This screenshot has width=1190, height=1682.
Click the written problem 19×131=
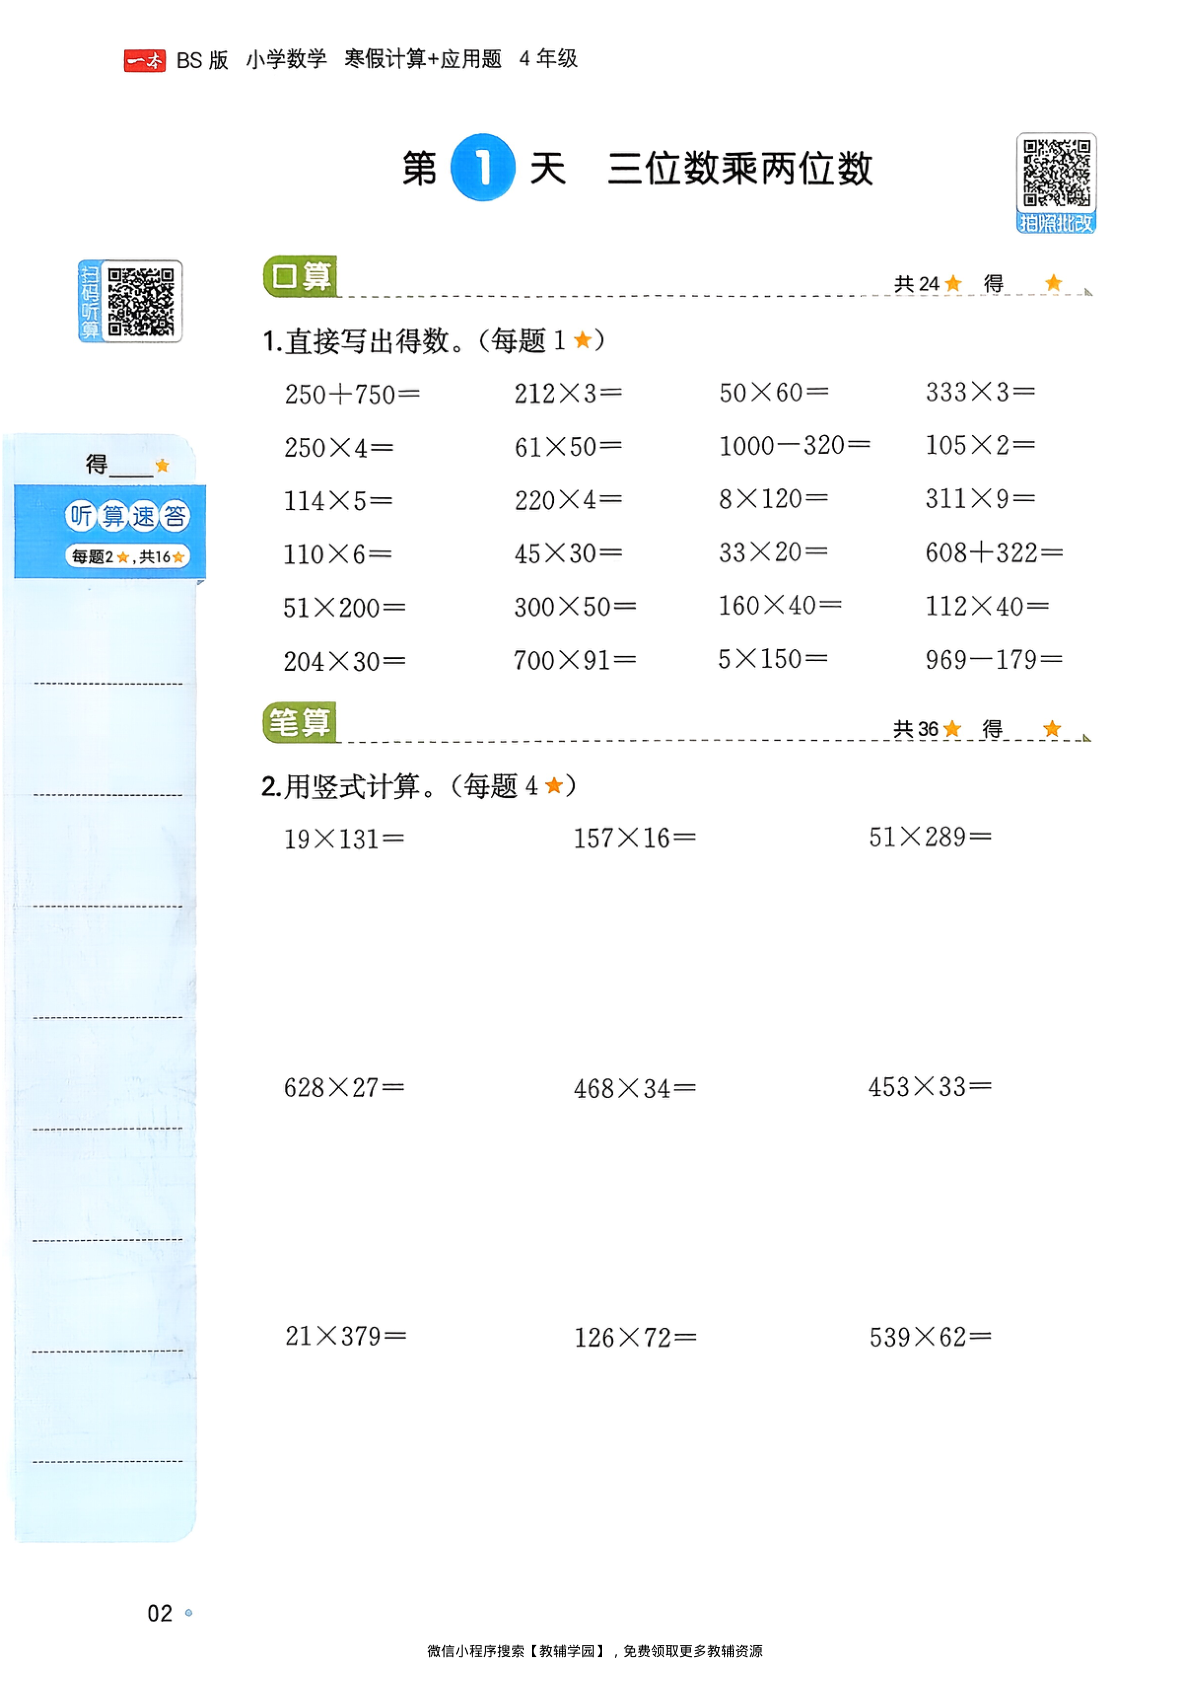point(344,839)
